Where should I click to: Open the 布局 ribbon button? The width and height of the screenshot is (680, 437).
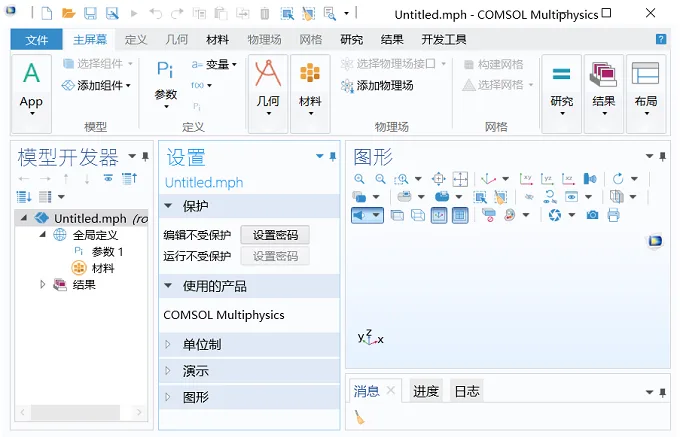[646, 93]
